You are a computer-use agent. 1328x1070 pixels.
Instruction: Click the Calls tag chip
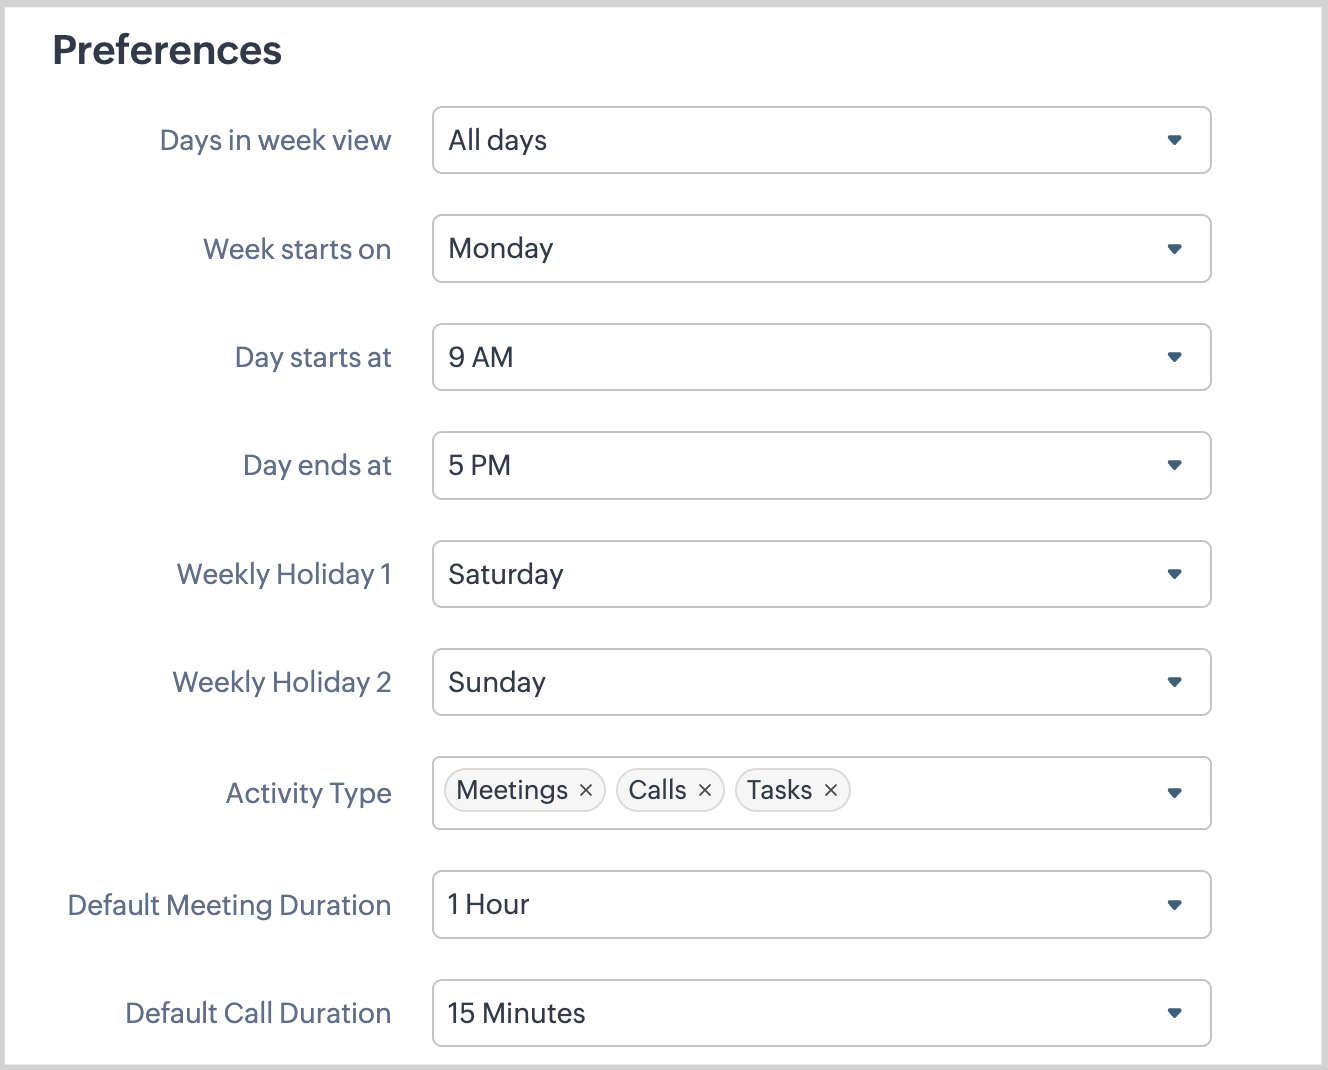tap(657, 791)
